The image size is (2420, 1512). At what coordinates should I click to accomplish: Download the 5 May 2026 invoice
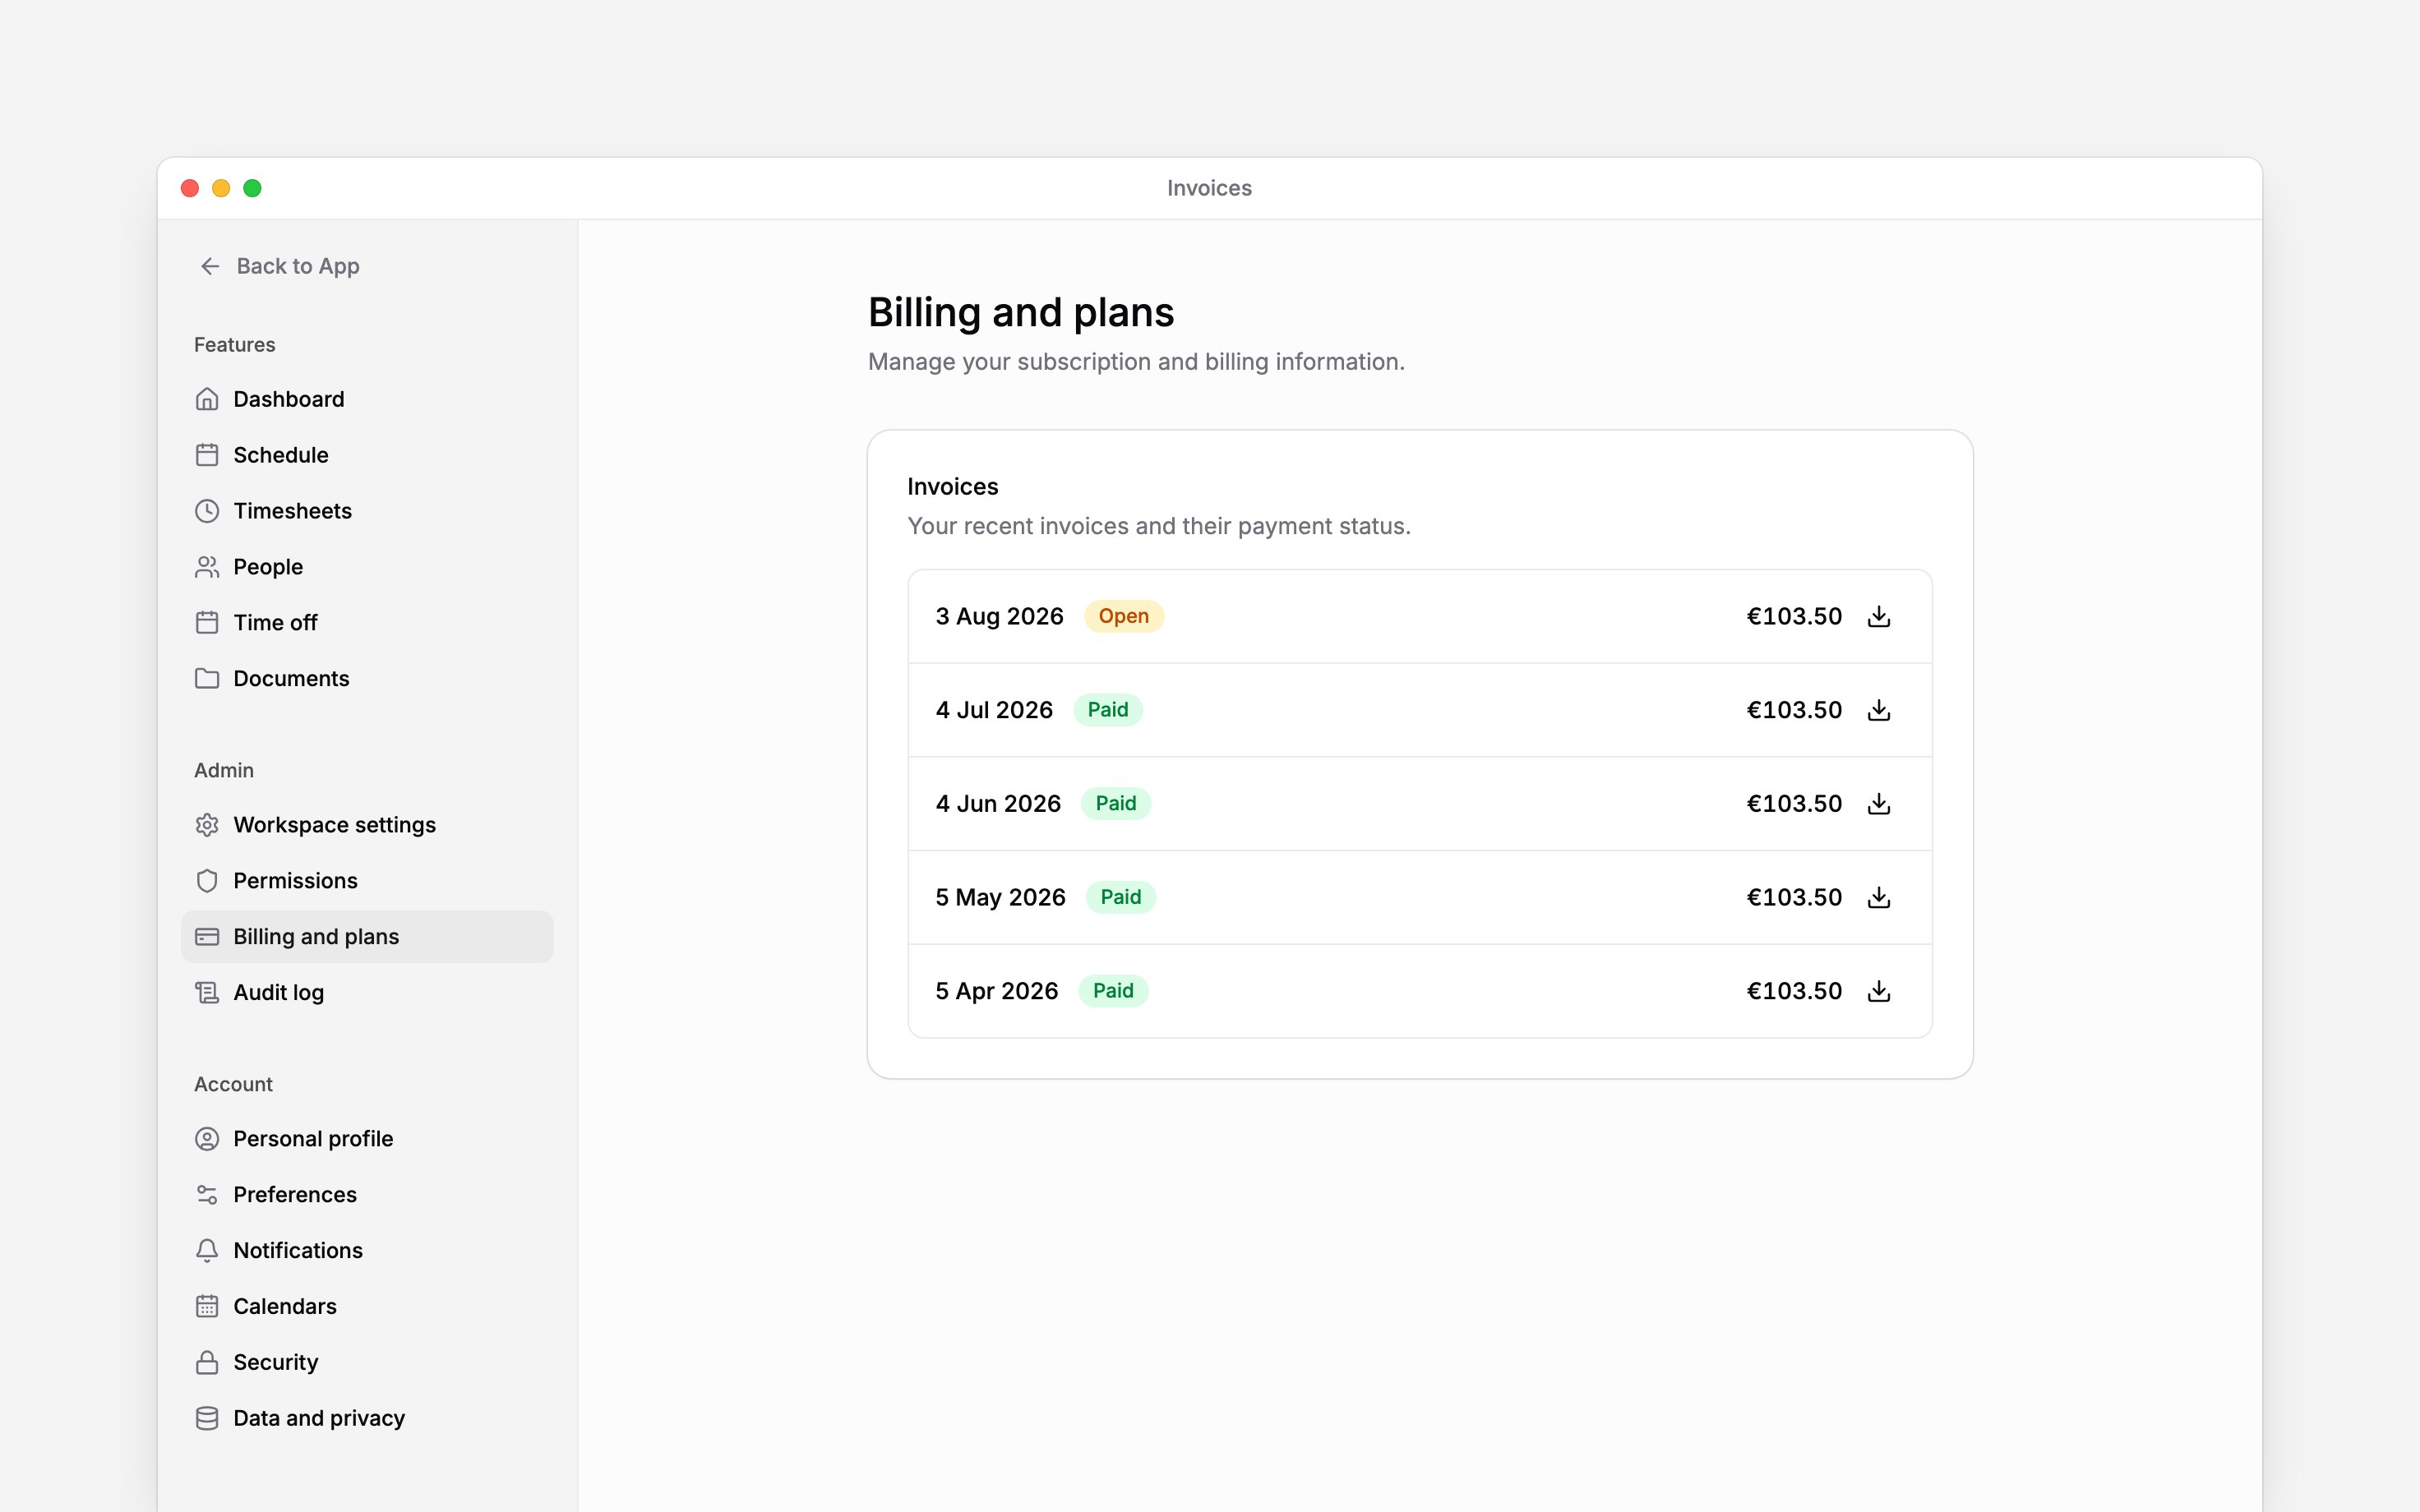pyautogui.click(x=1878, y=897)
